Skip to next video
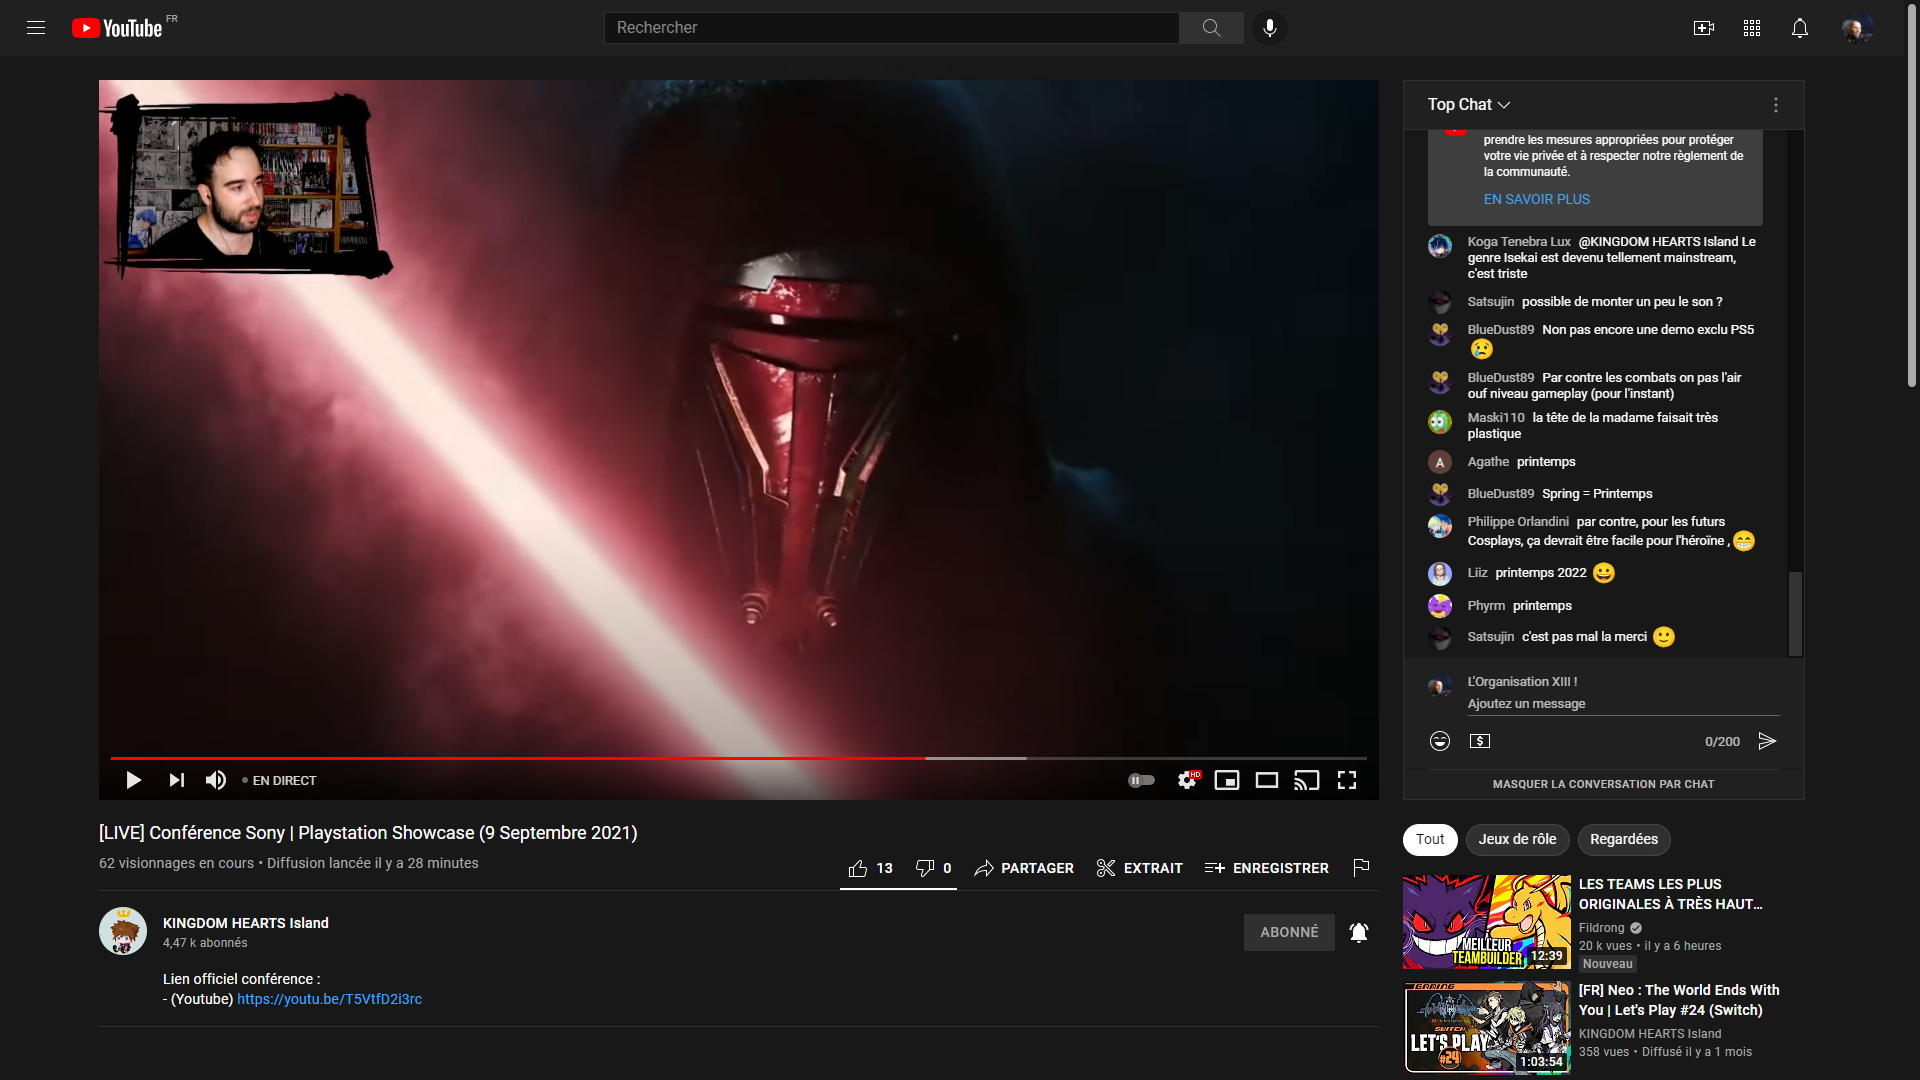 (176, 780)
